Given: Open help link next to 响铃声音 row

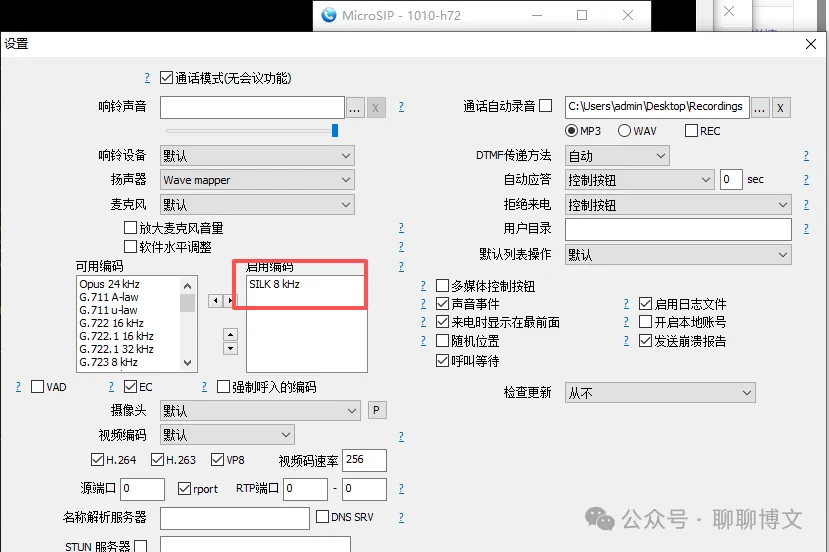Looking at the screenshot, I should (x=401, y=107).
